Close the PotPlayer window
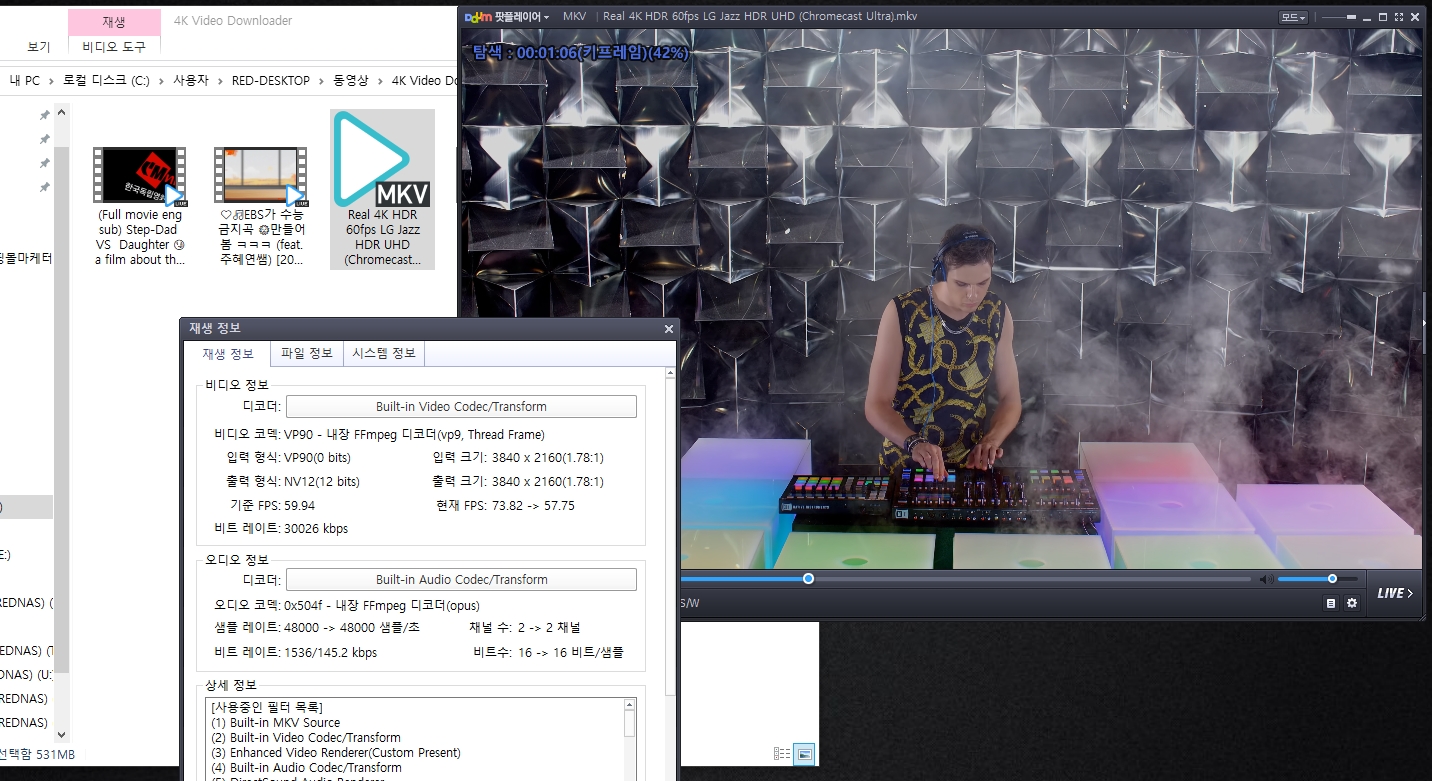Image resolution: width=1432 pixels, height=781 pixels. coord(1415,17)
